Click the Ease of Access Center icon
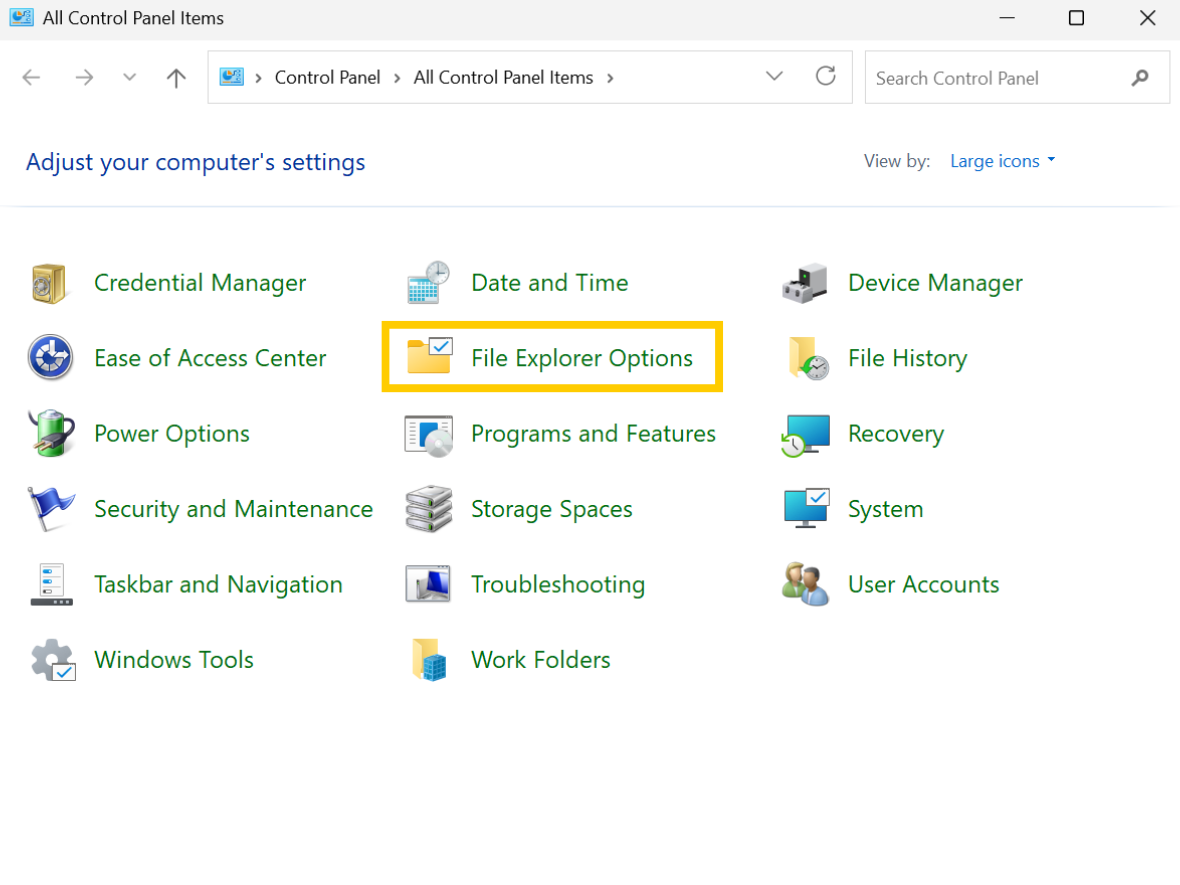This screenshot has width=1180, height=885. pos(50,357)
